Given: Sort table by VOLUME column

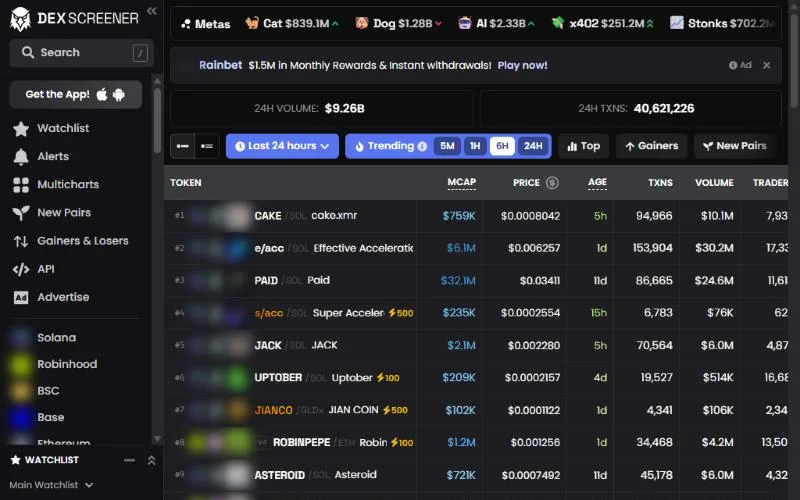Looking at the screenshot, I should click(714, 183).
